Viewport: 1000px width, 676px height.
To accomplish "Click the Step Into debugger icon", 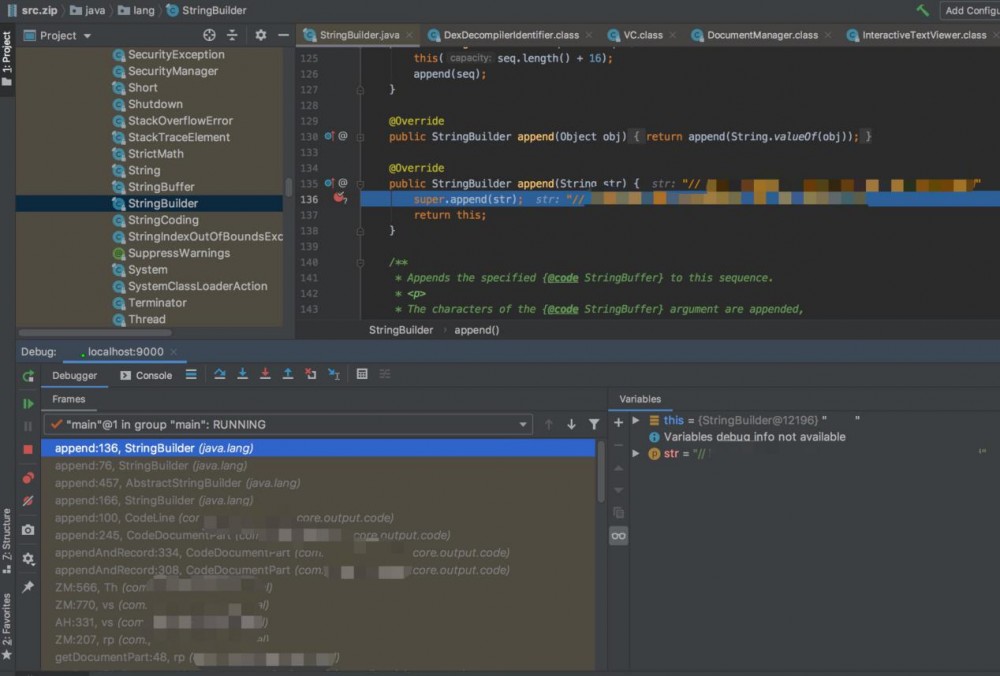I will coord(242,375).
